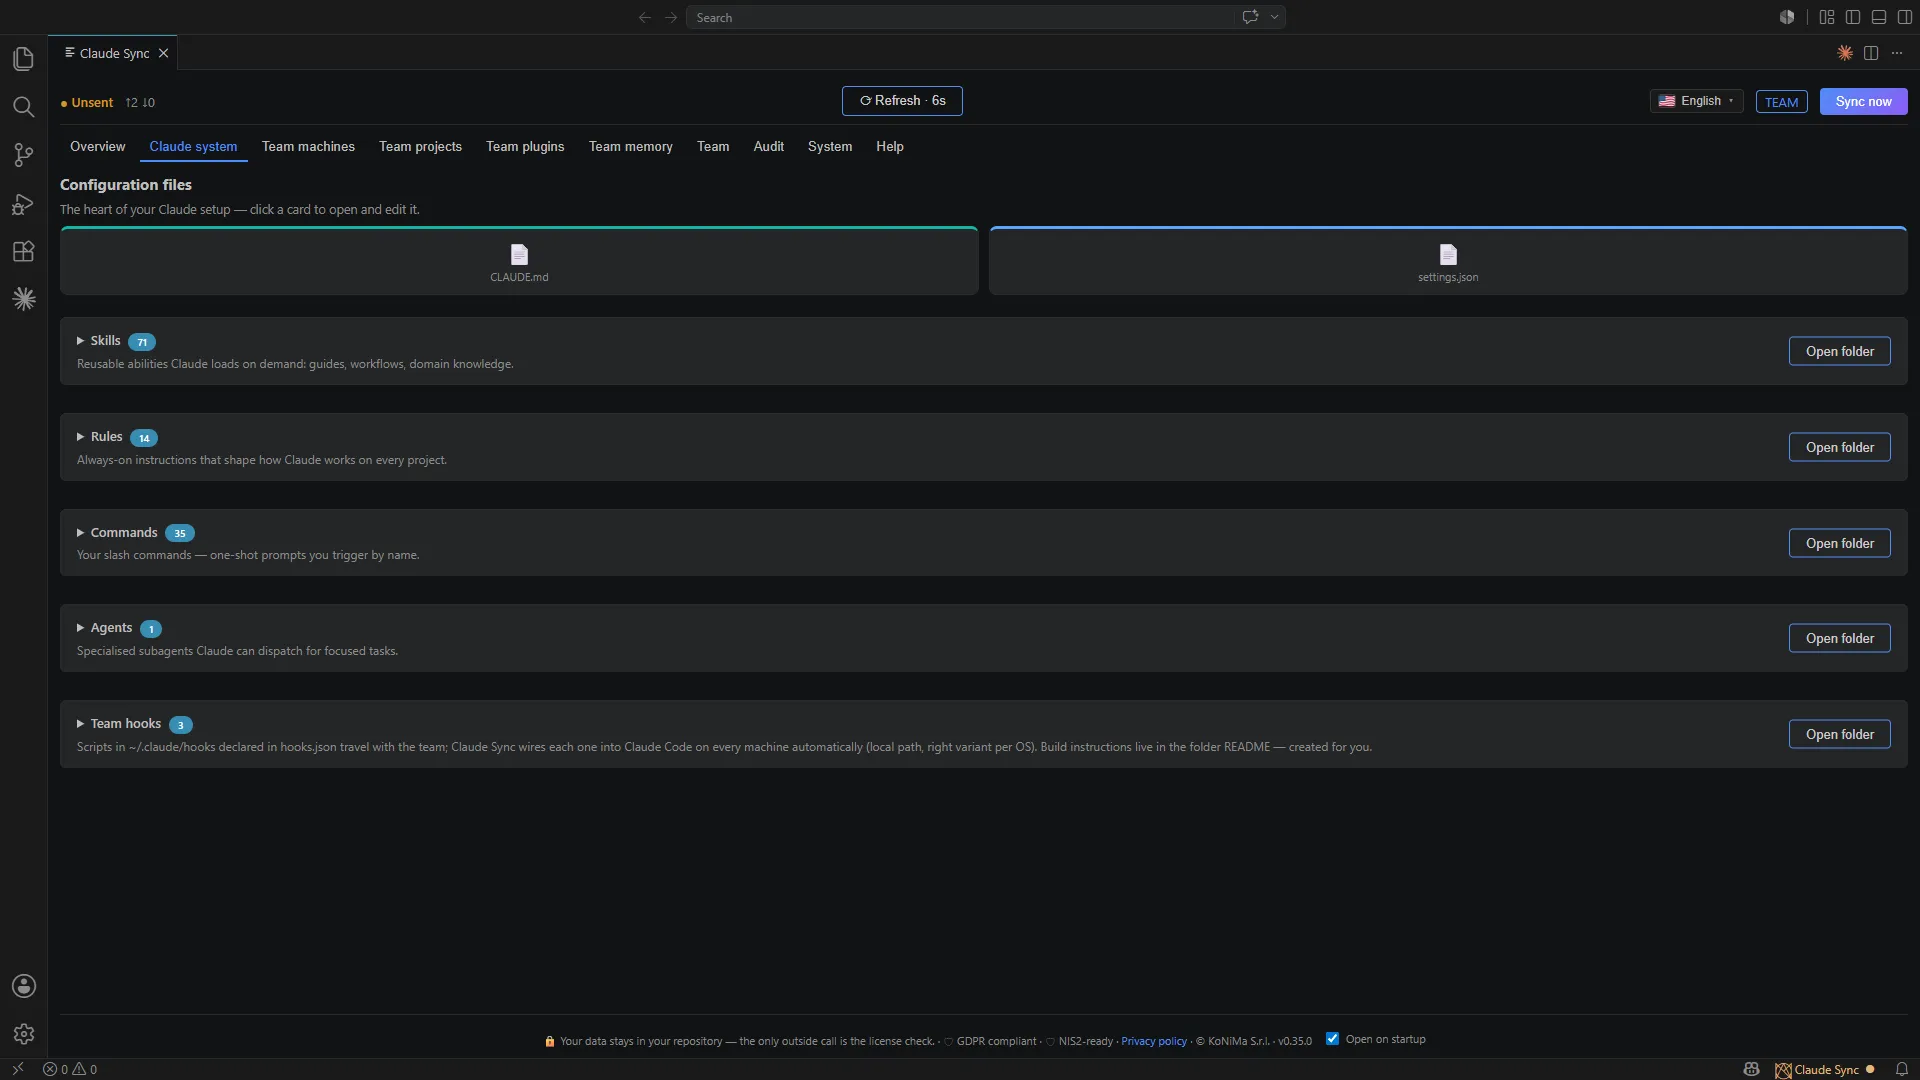Click the orange Claude icon in editor actions
This screenshot has width=1920, height=1080.
[x=1845, y=53]
